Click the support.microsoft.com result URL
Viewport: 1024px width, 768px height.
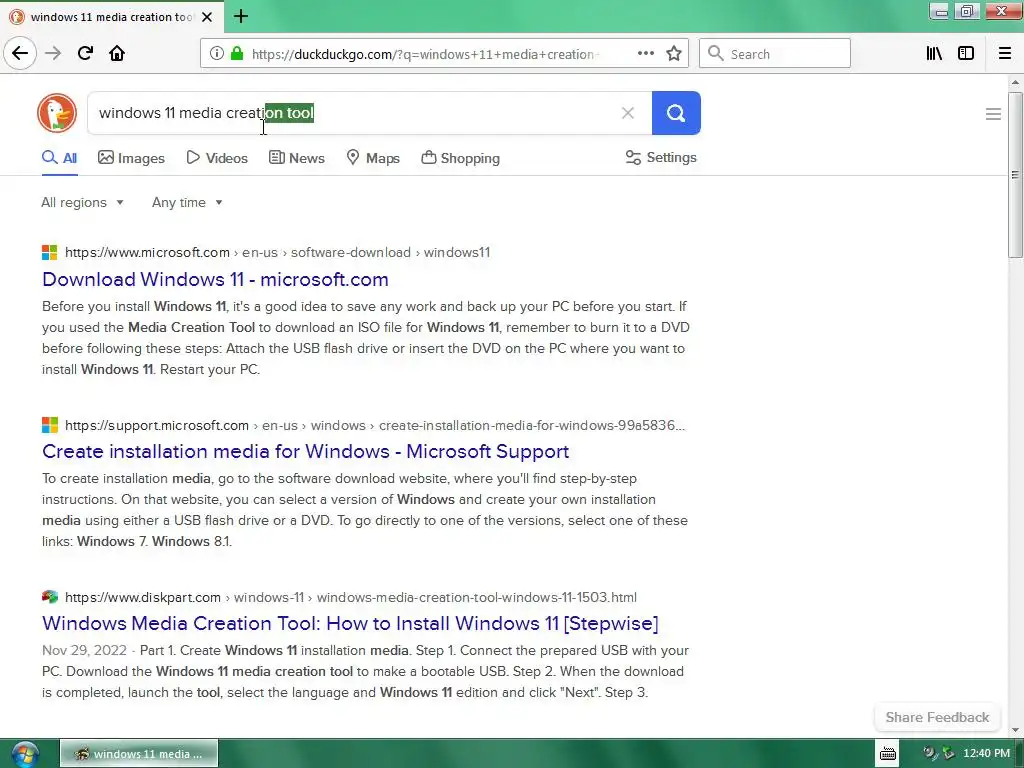click(x=375, y=425)
